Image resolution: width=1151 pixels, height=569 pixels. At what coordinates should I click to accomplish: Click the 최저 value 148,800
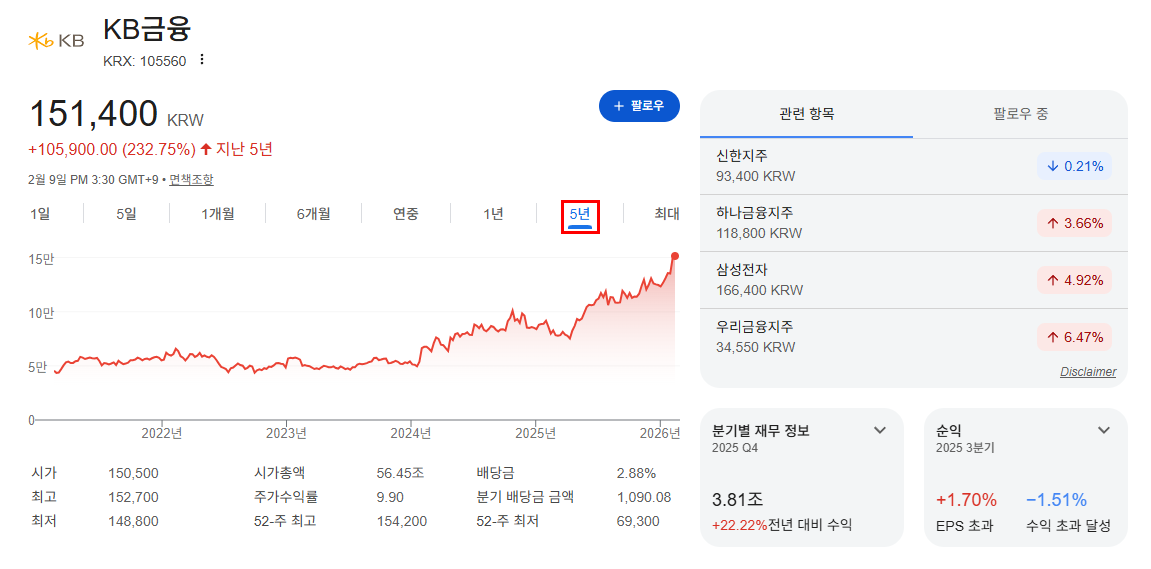133,522
